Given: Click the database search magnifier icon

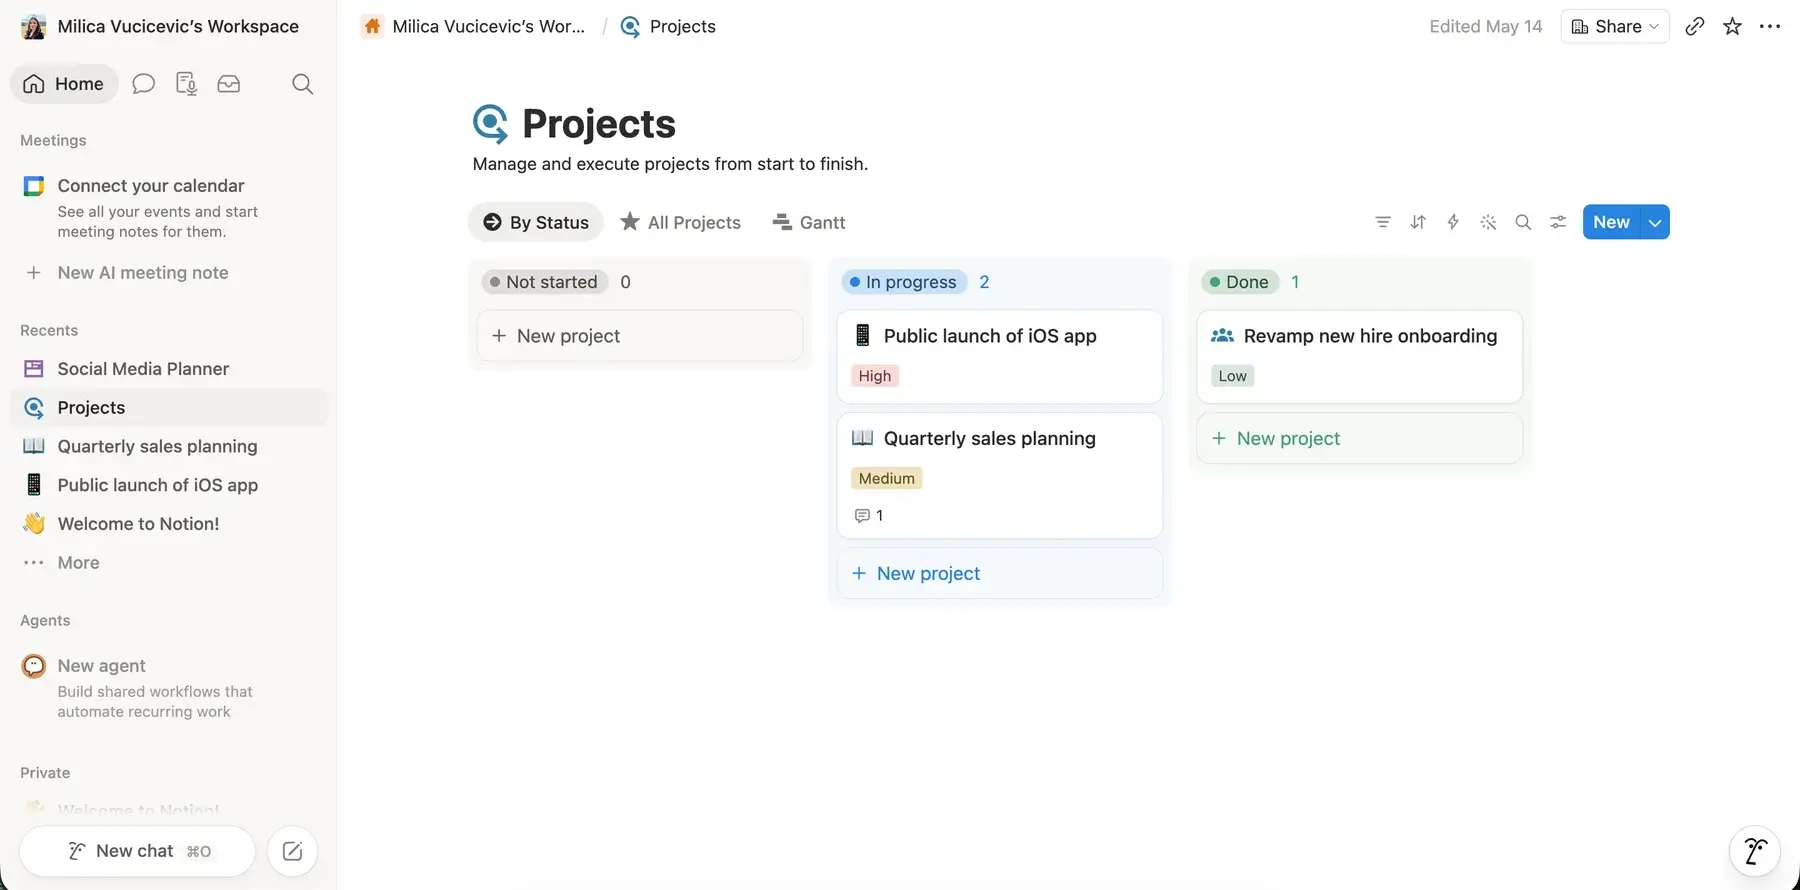Looking at the screenshot, I should click(x=1523, y=222).
